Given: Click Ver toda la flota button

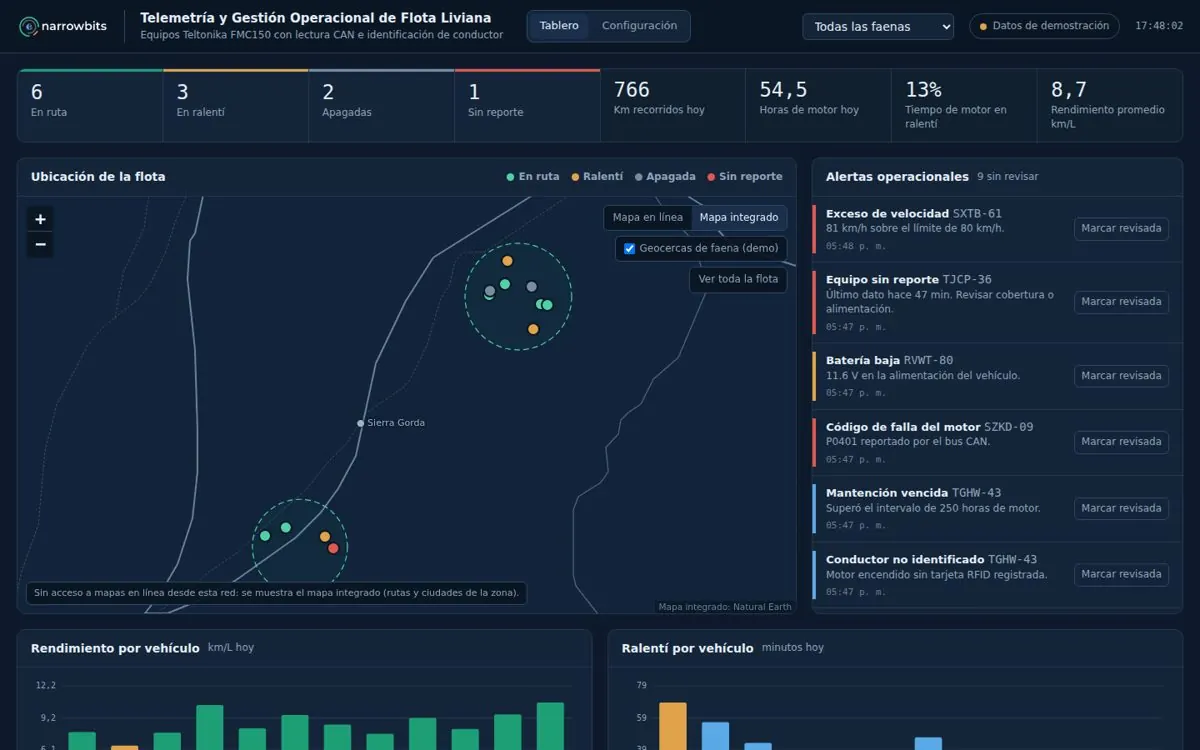Looking at the screenshot, I should (738, 279).
